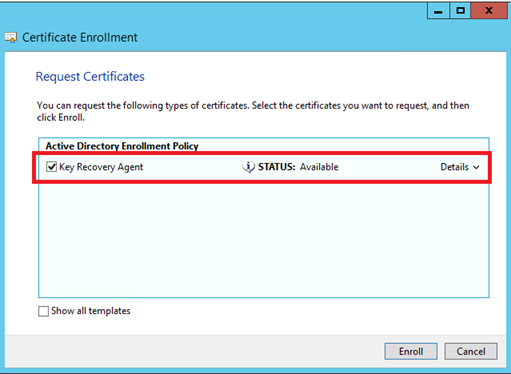Viewport: 511px width, 374px height.
Task: Select the Key Recovery Agent label
Action: (x=101, y=167)
